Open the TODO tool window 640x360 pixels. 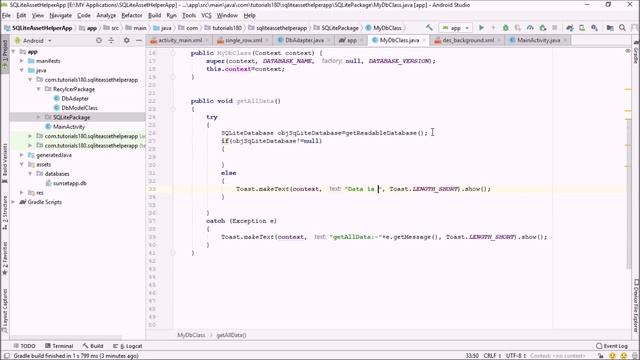point(24,346)
